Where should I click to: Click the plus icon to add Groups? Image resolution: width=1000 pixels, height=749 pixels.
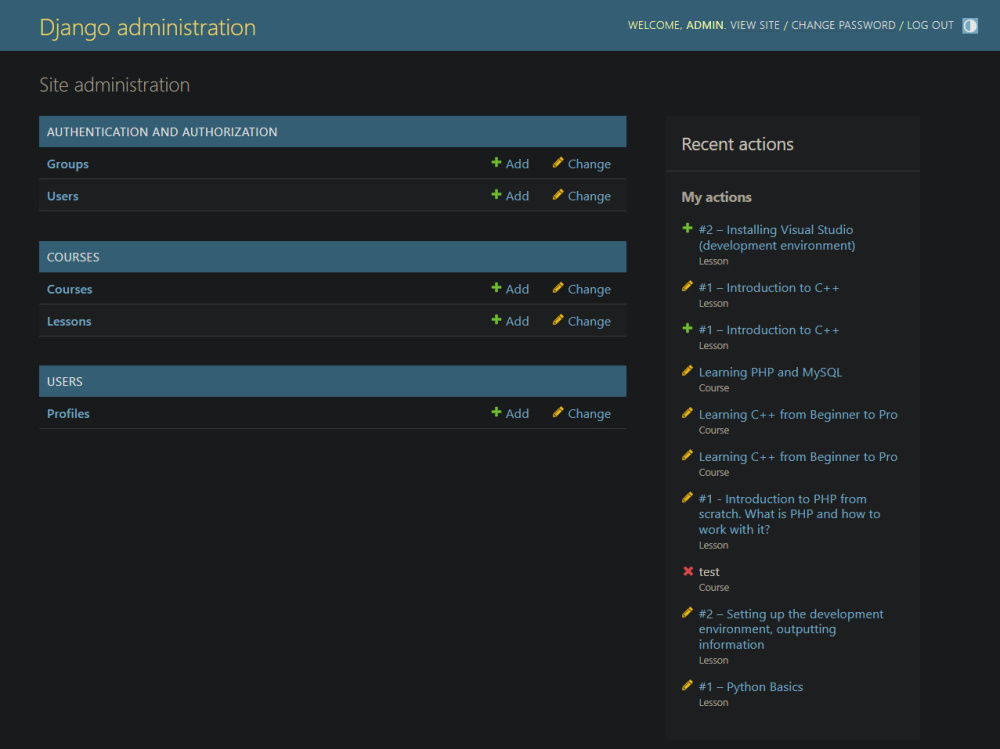496,163
